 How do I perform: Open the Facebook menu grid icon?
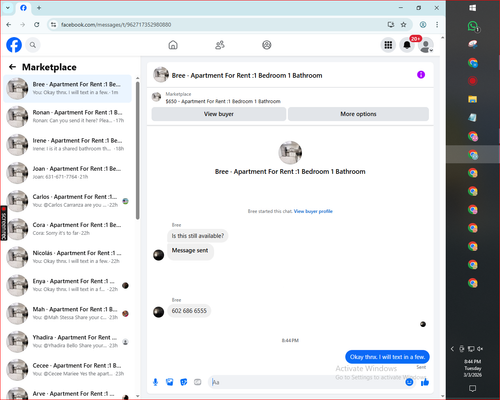388,45
